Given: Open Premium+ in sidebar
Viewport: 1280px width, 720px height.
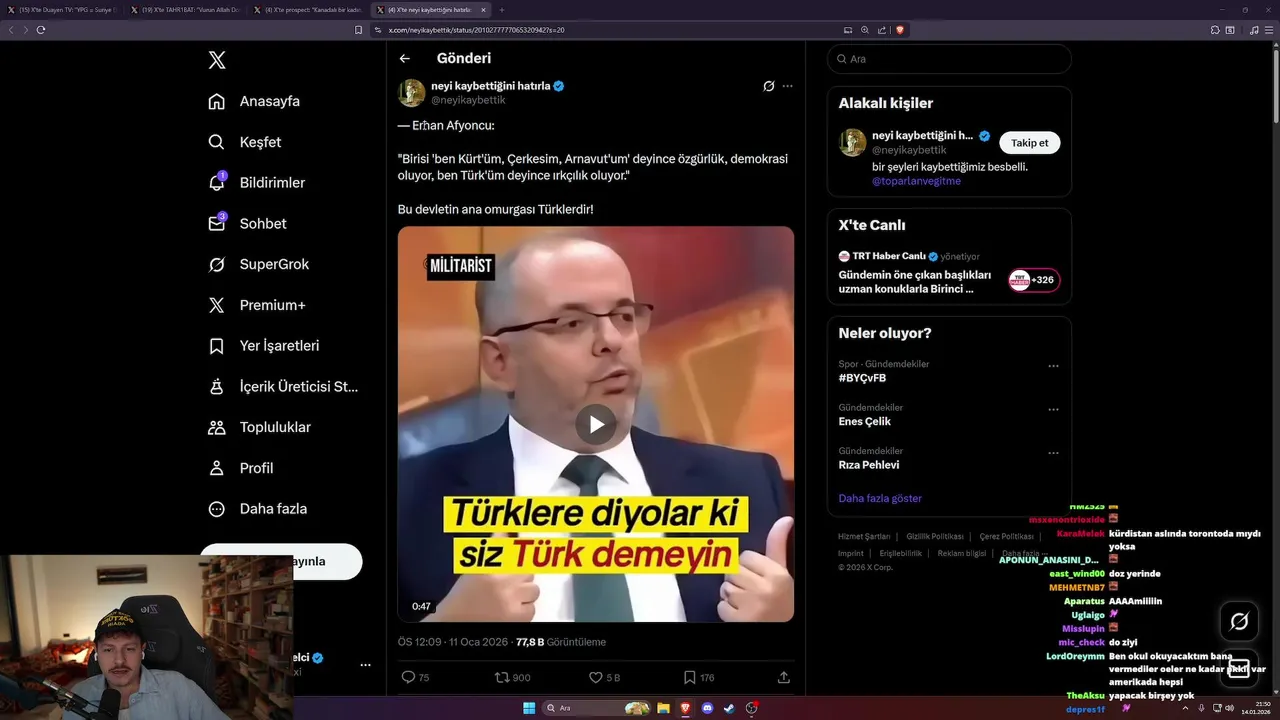Looking at the screenshot, I should (x=256, y=305).
